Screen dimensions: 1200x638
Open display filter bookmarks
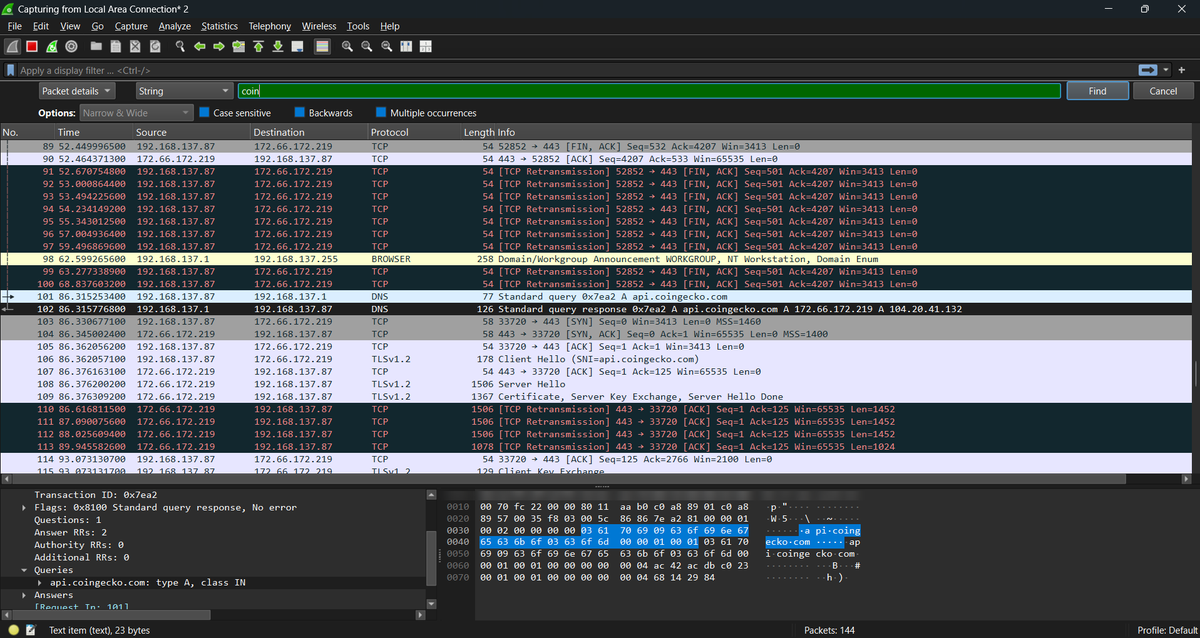pyautogui.click(x=10, y=70)
